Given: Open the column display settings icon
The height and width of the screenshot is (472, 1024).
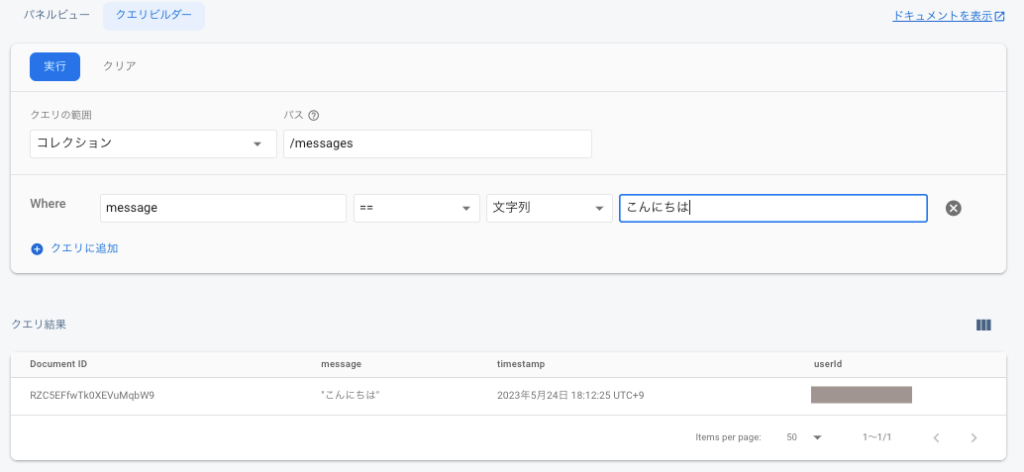Looking at the screenshot, I should [983, 325].
